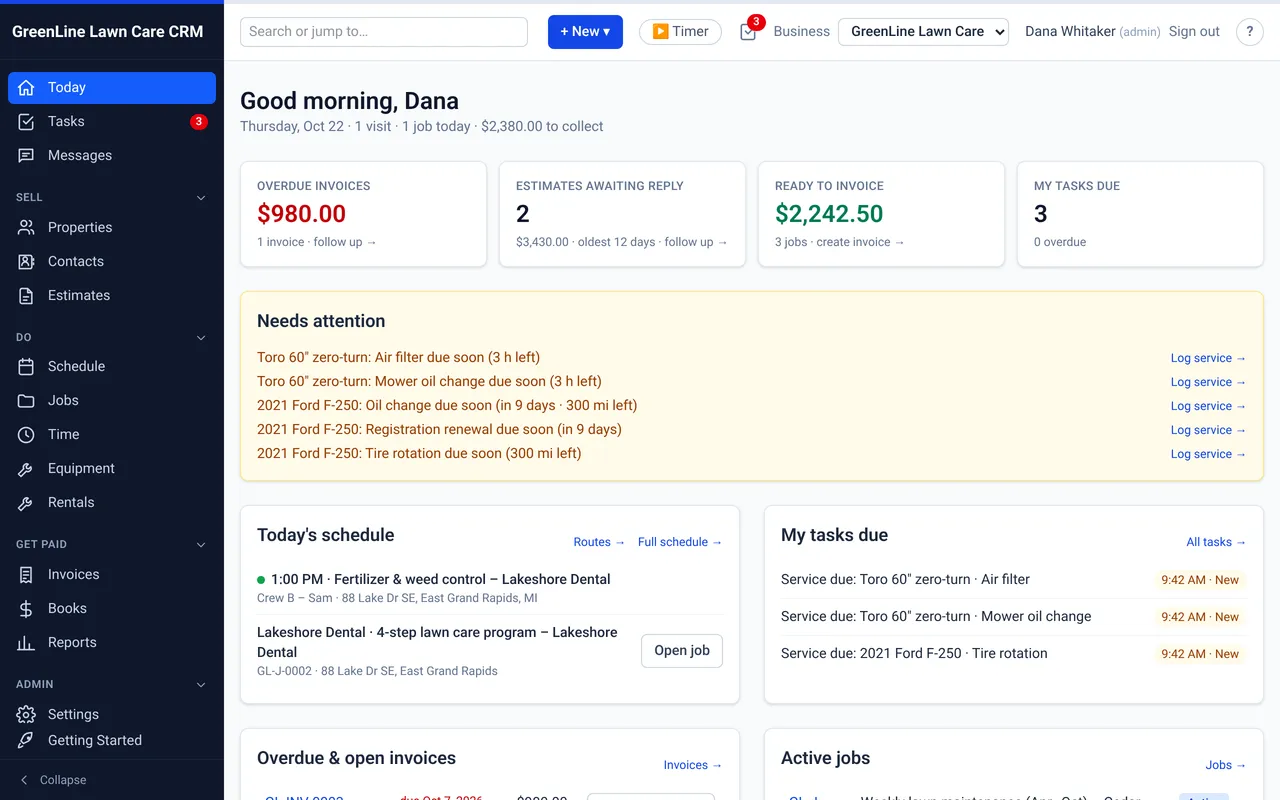Focus the Search or jump to field
Image resolution: width=1280 pixels, height=800 pixels.
point(384,32)
